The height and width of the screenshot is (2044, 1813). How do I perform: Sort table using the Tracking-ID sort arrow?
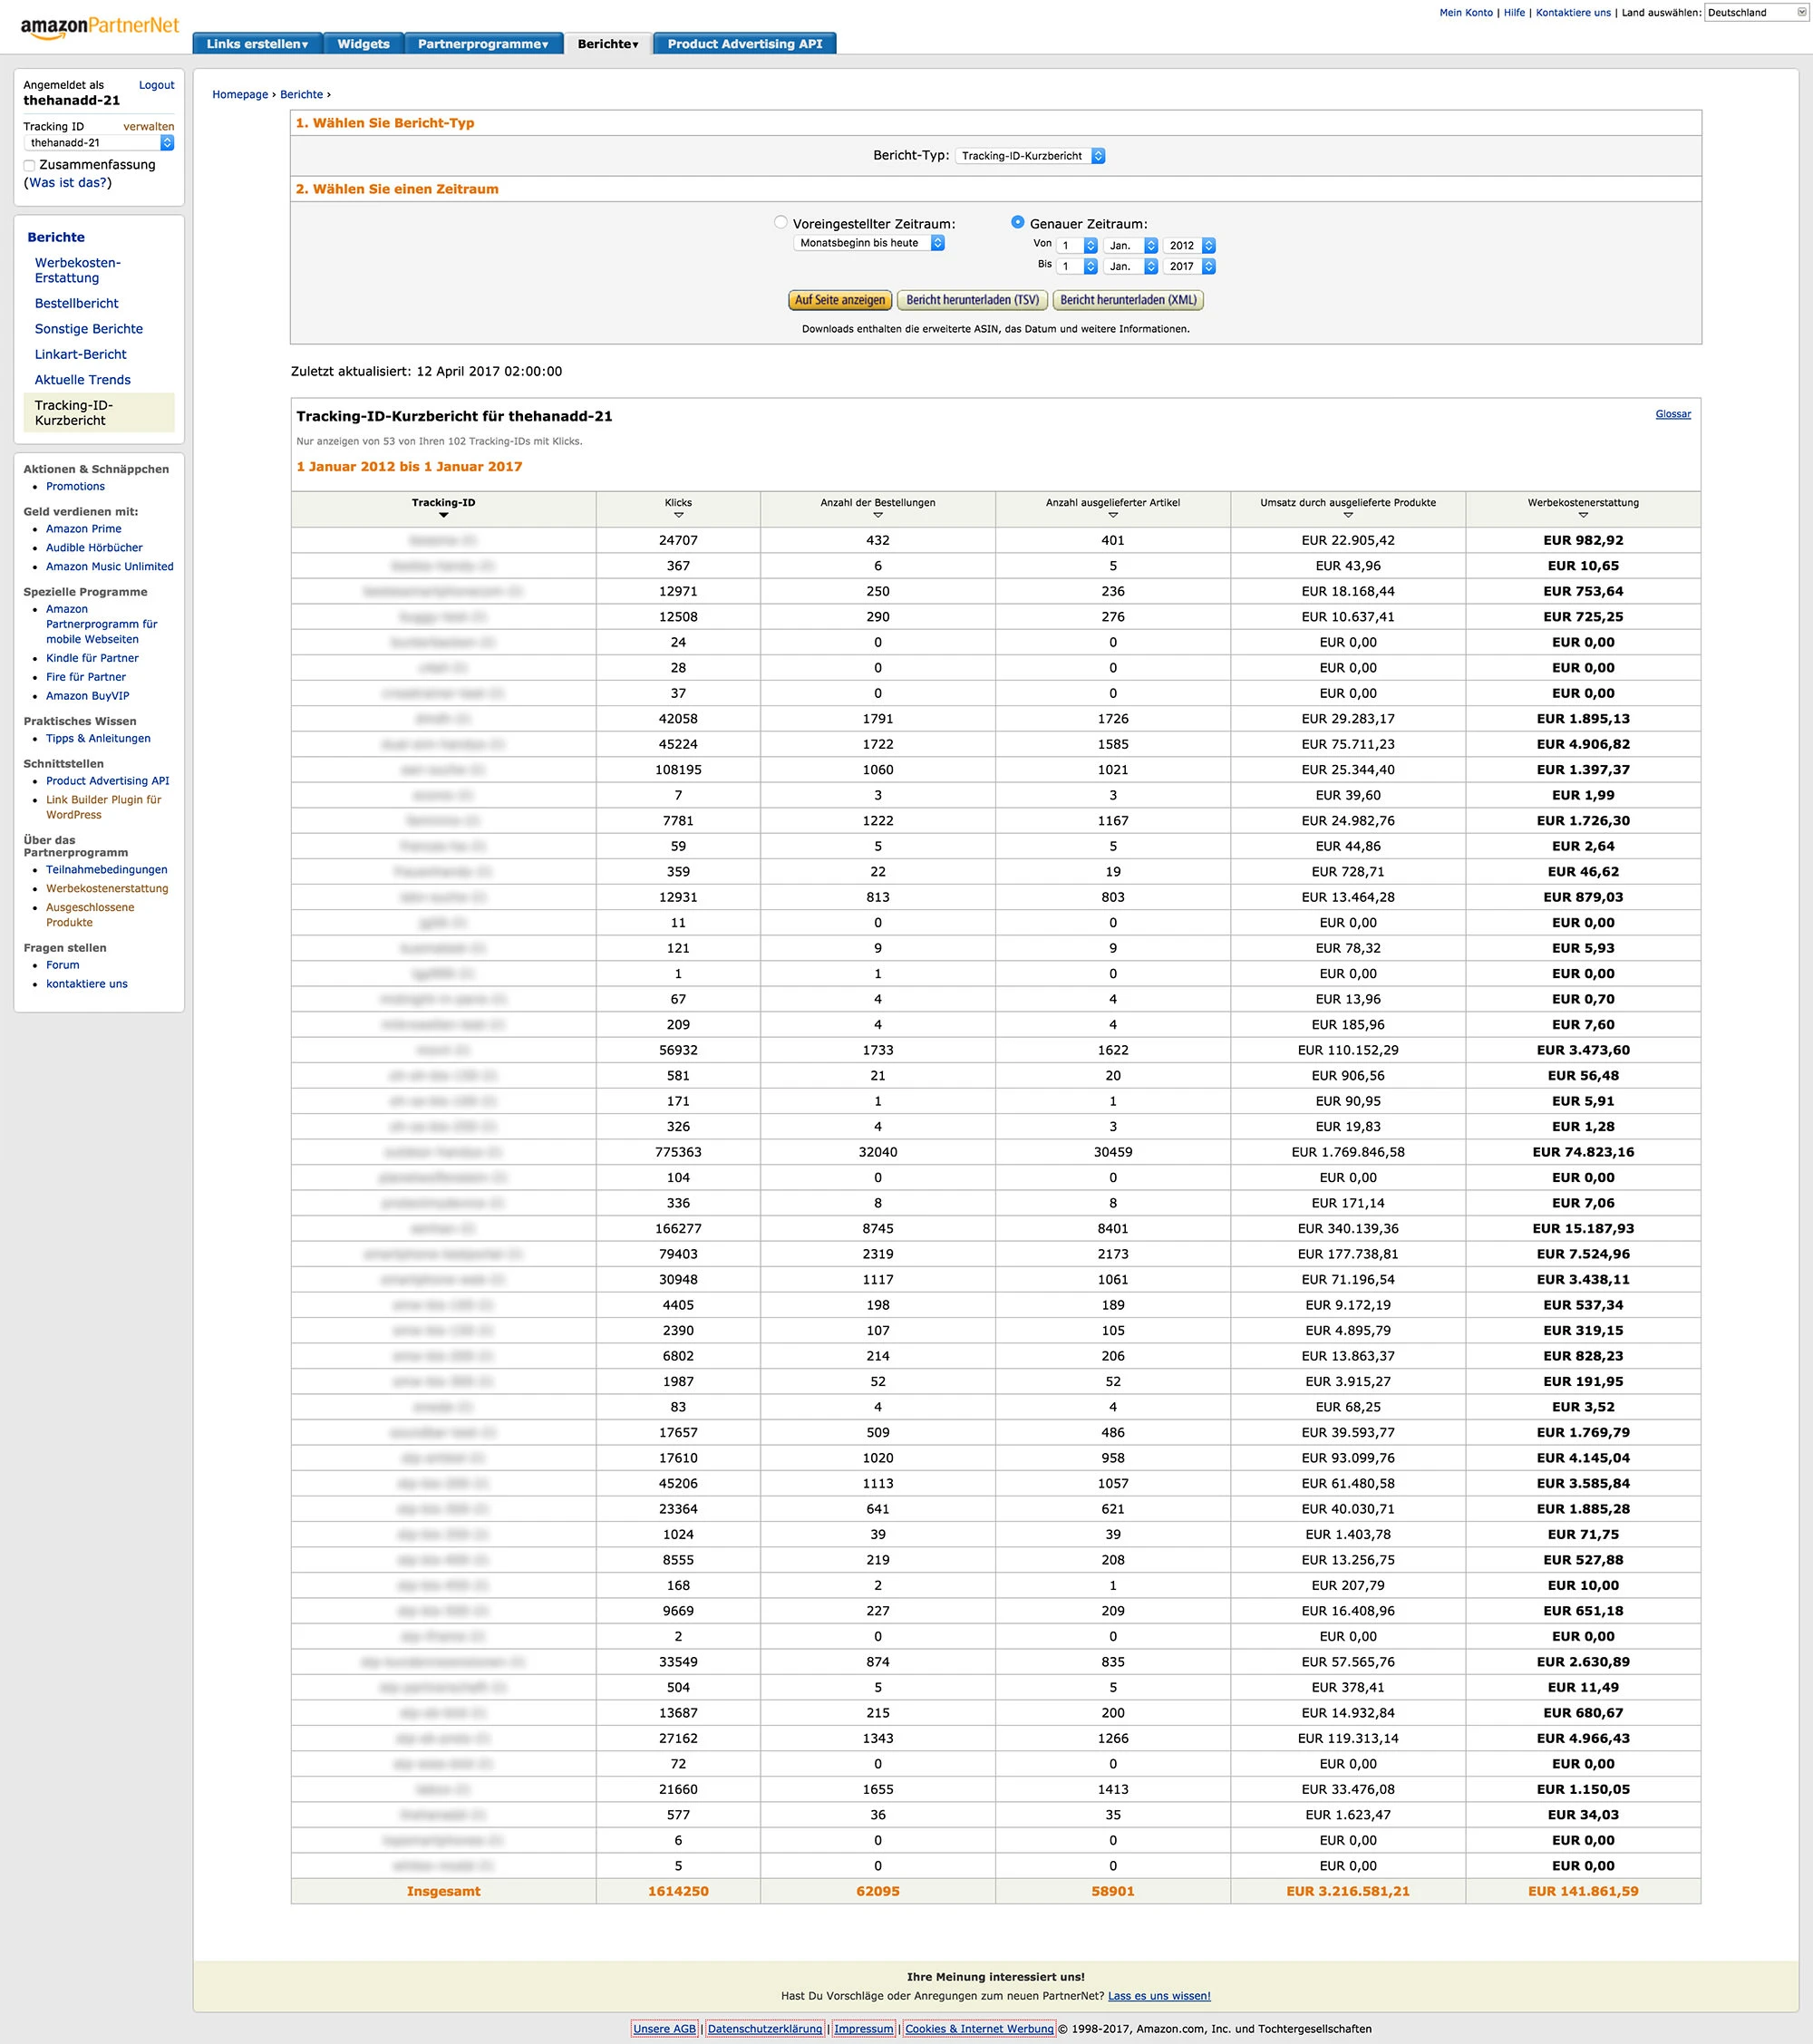(444, 516)
